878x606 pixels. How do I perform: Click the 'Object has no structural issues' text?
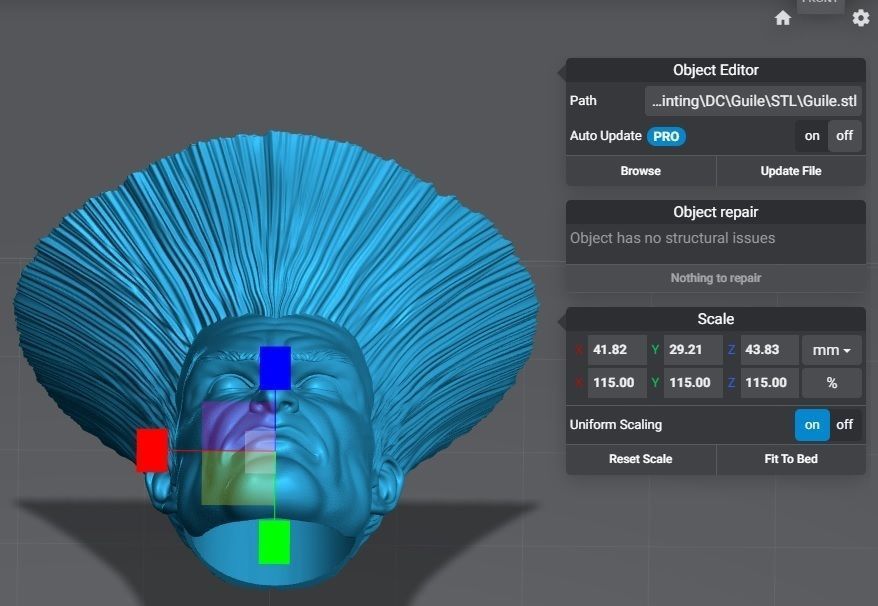coord(672,239)
